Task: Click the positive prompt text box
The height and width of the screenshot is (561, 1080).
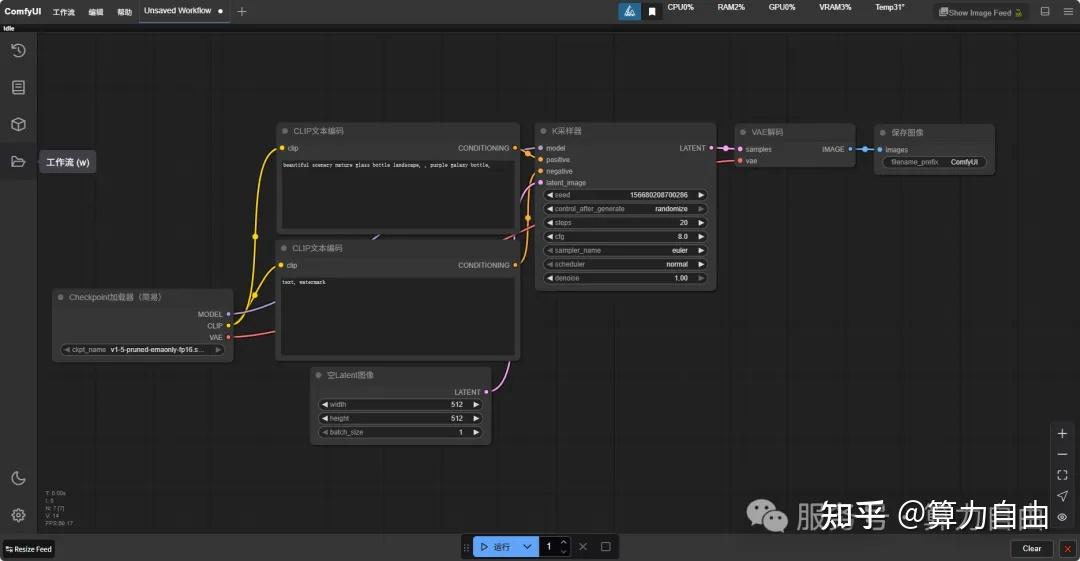Action: [x=397, y=195]
